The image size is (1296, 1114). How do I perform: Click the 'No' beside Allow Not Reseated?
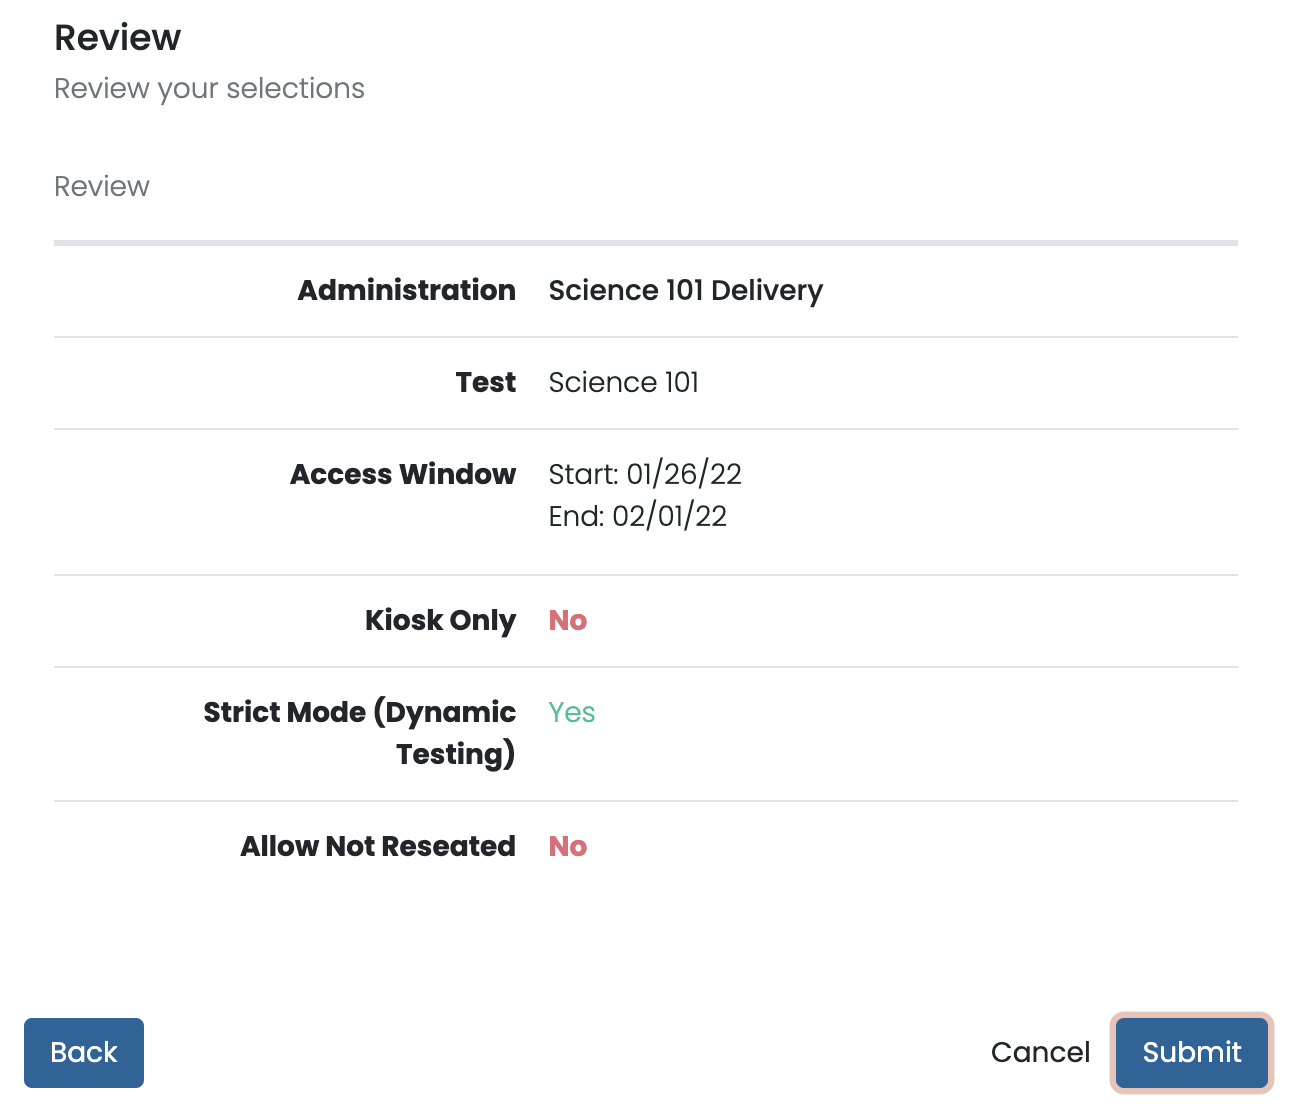[567, 846]
